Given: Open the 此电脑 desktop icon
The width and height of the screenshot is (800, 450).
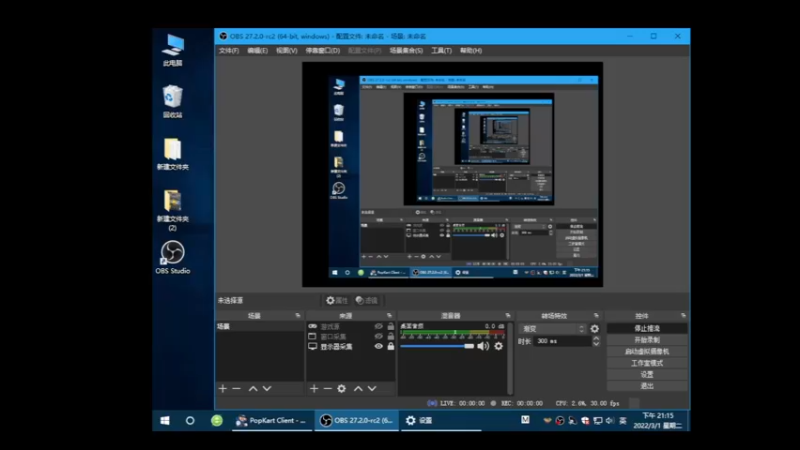Looking at the screenshot, I should pyautogui.click(x=172, y=50).
